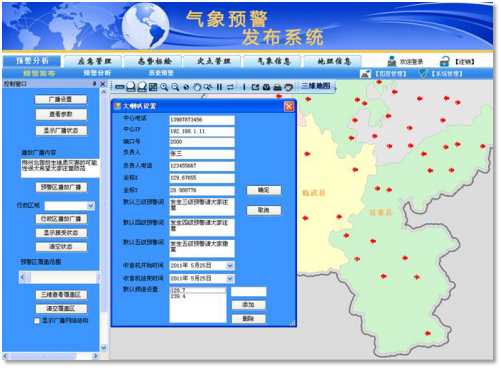Toggle the 显示广播网络结构 checkbox
The width and height of the screenshot is (501, 368).
tap(37, 321)
